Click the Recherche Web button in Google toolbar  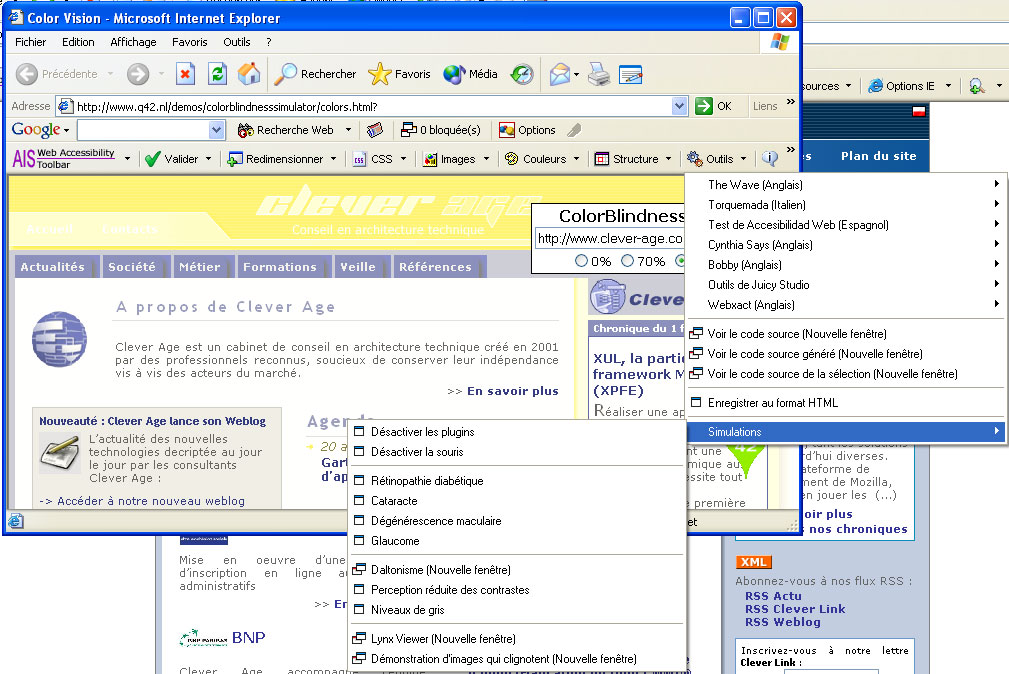click(x=286, y=130)
